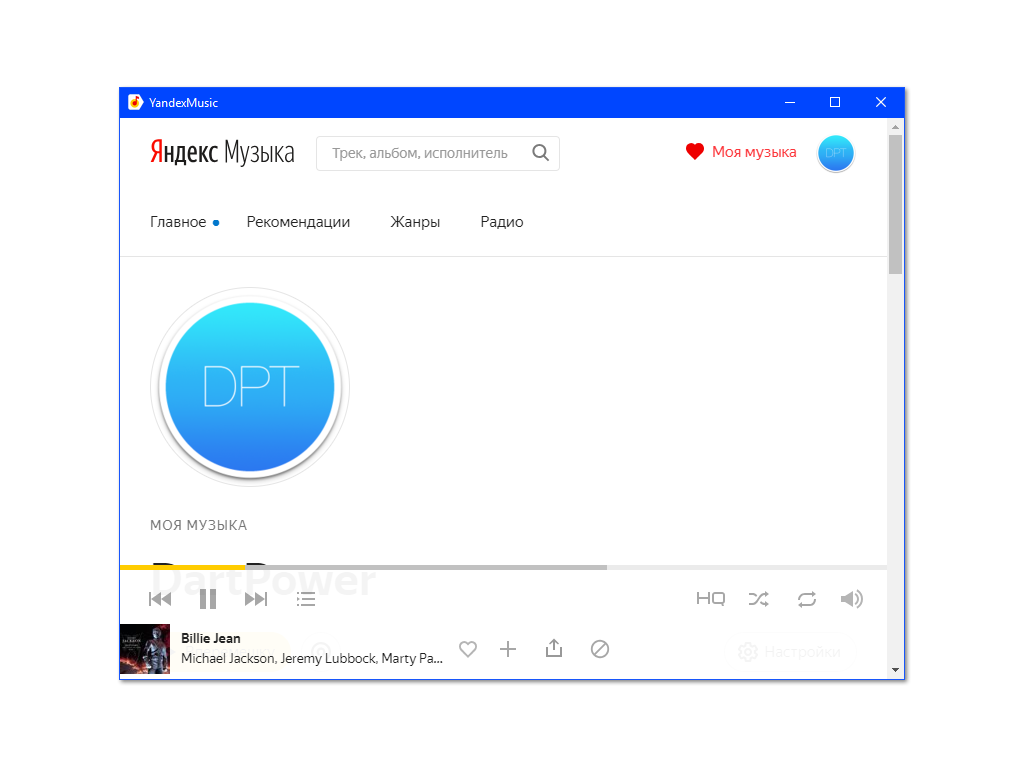Maximize the YandexMusic window

(x=835, y=103)
